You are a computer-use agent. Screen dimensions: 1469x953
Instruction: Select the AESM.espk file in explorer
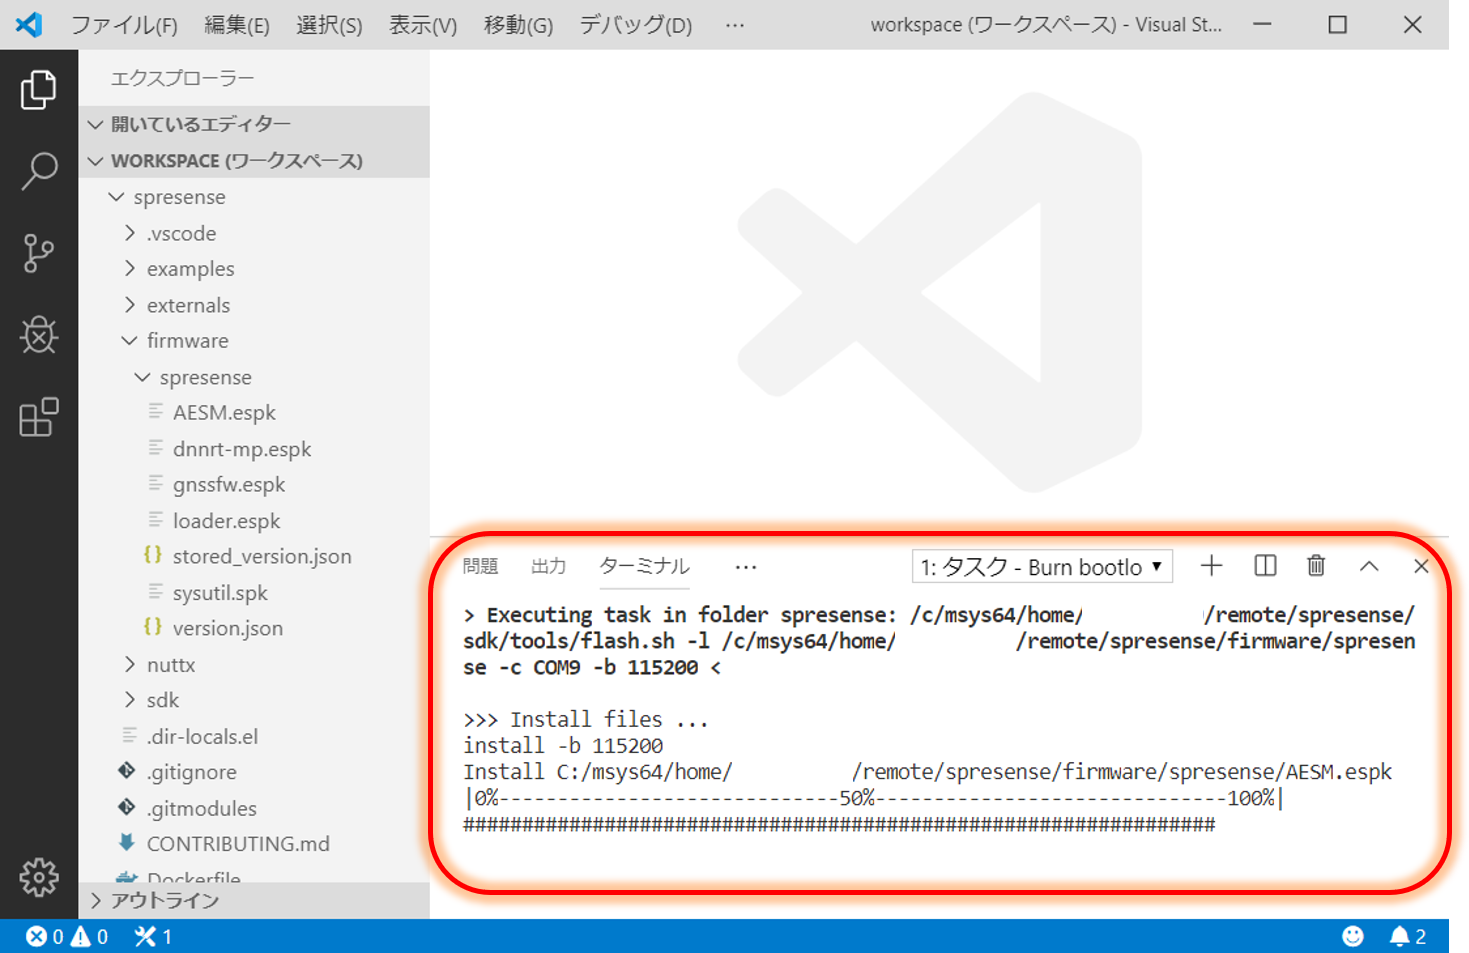[224, 412]
